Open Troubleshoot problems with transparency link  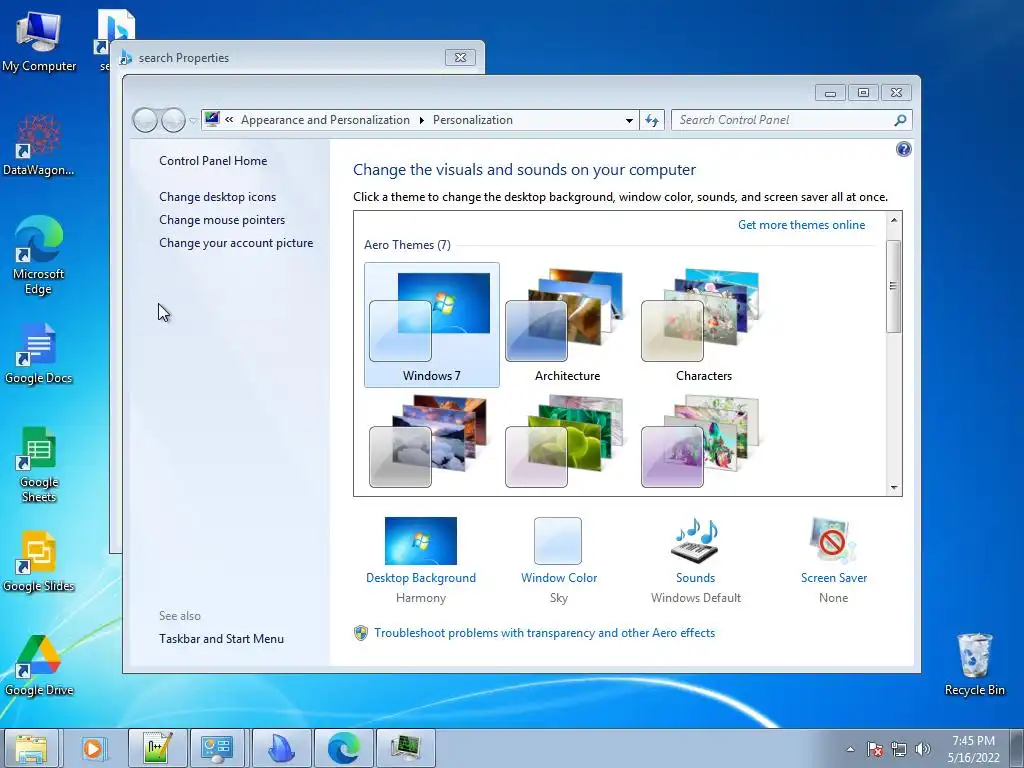click(544, 633)
